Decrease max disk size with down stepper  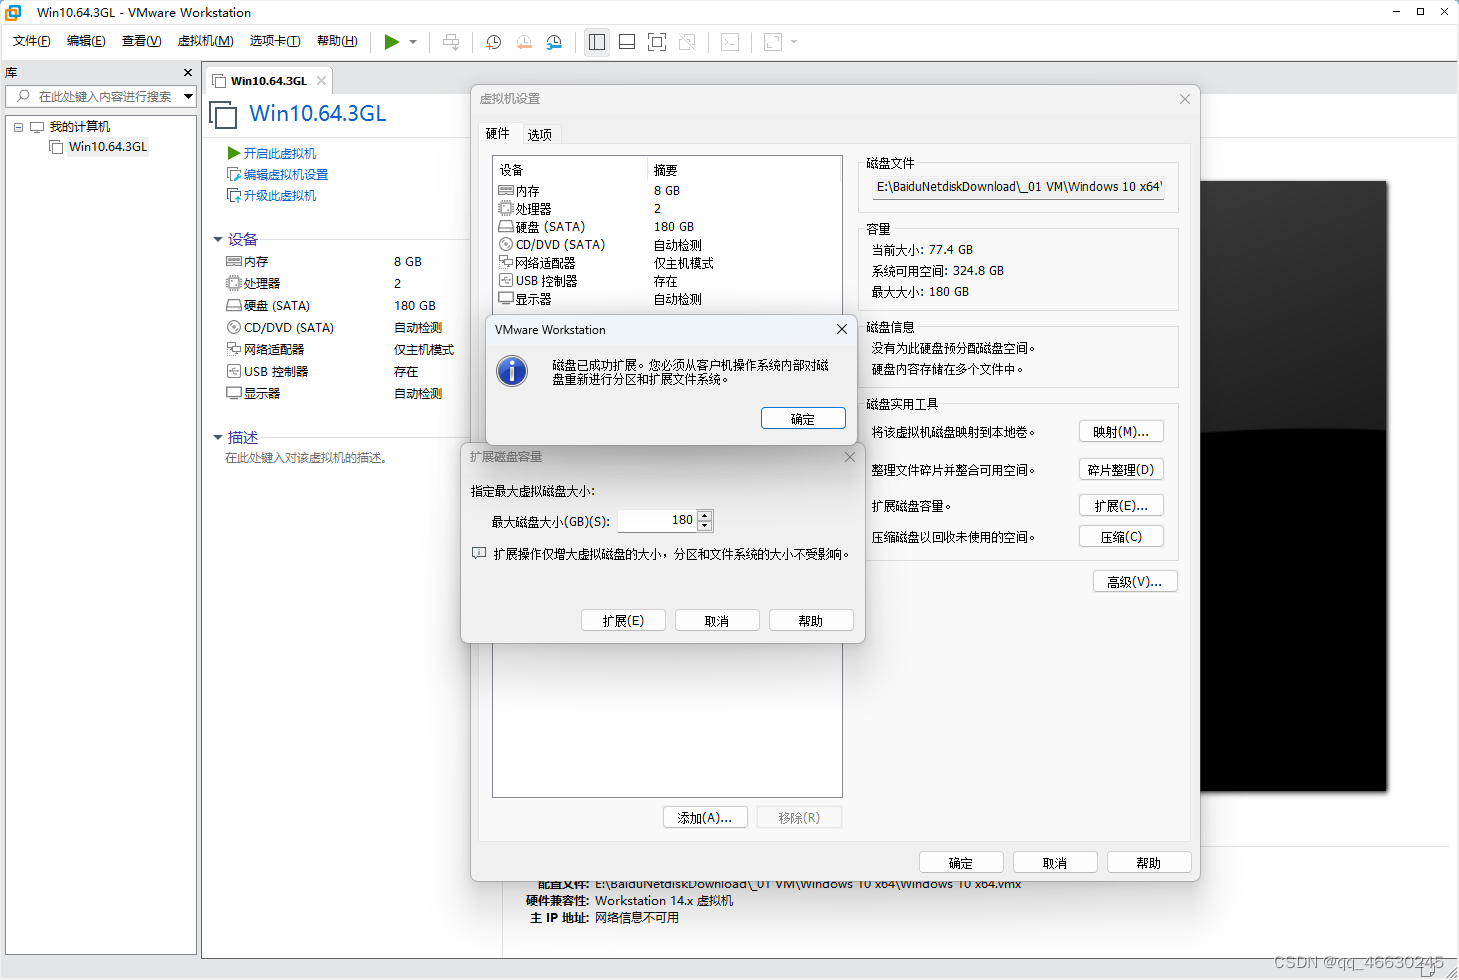(706, 526)
